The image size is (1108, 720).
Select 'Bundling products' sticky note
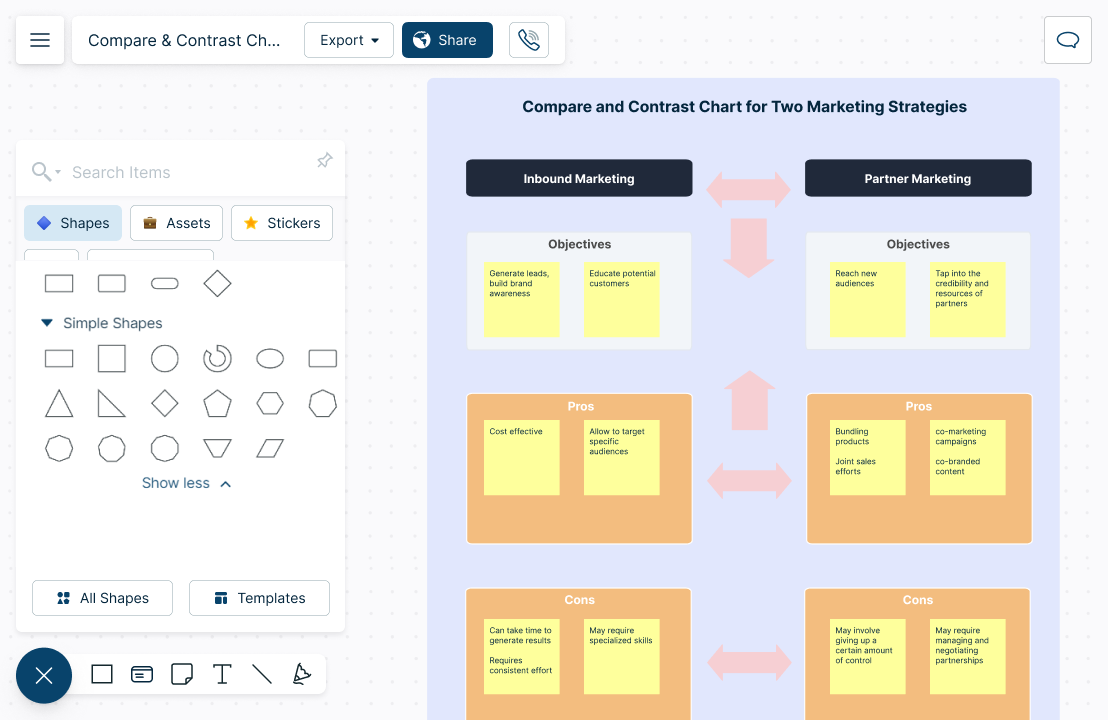[x=867, y=458]
